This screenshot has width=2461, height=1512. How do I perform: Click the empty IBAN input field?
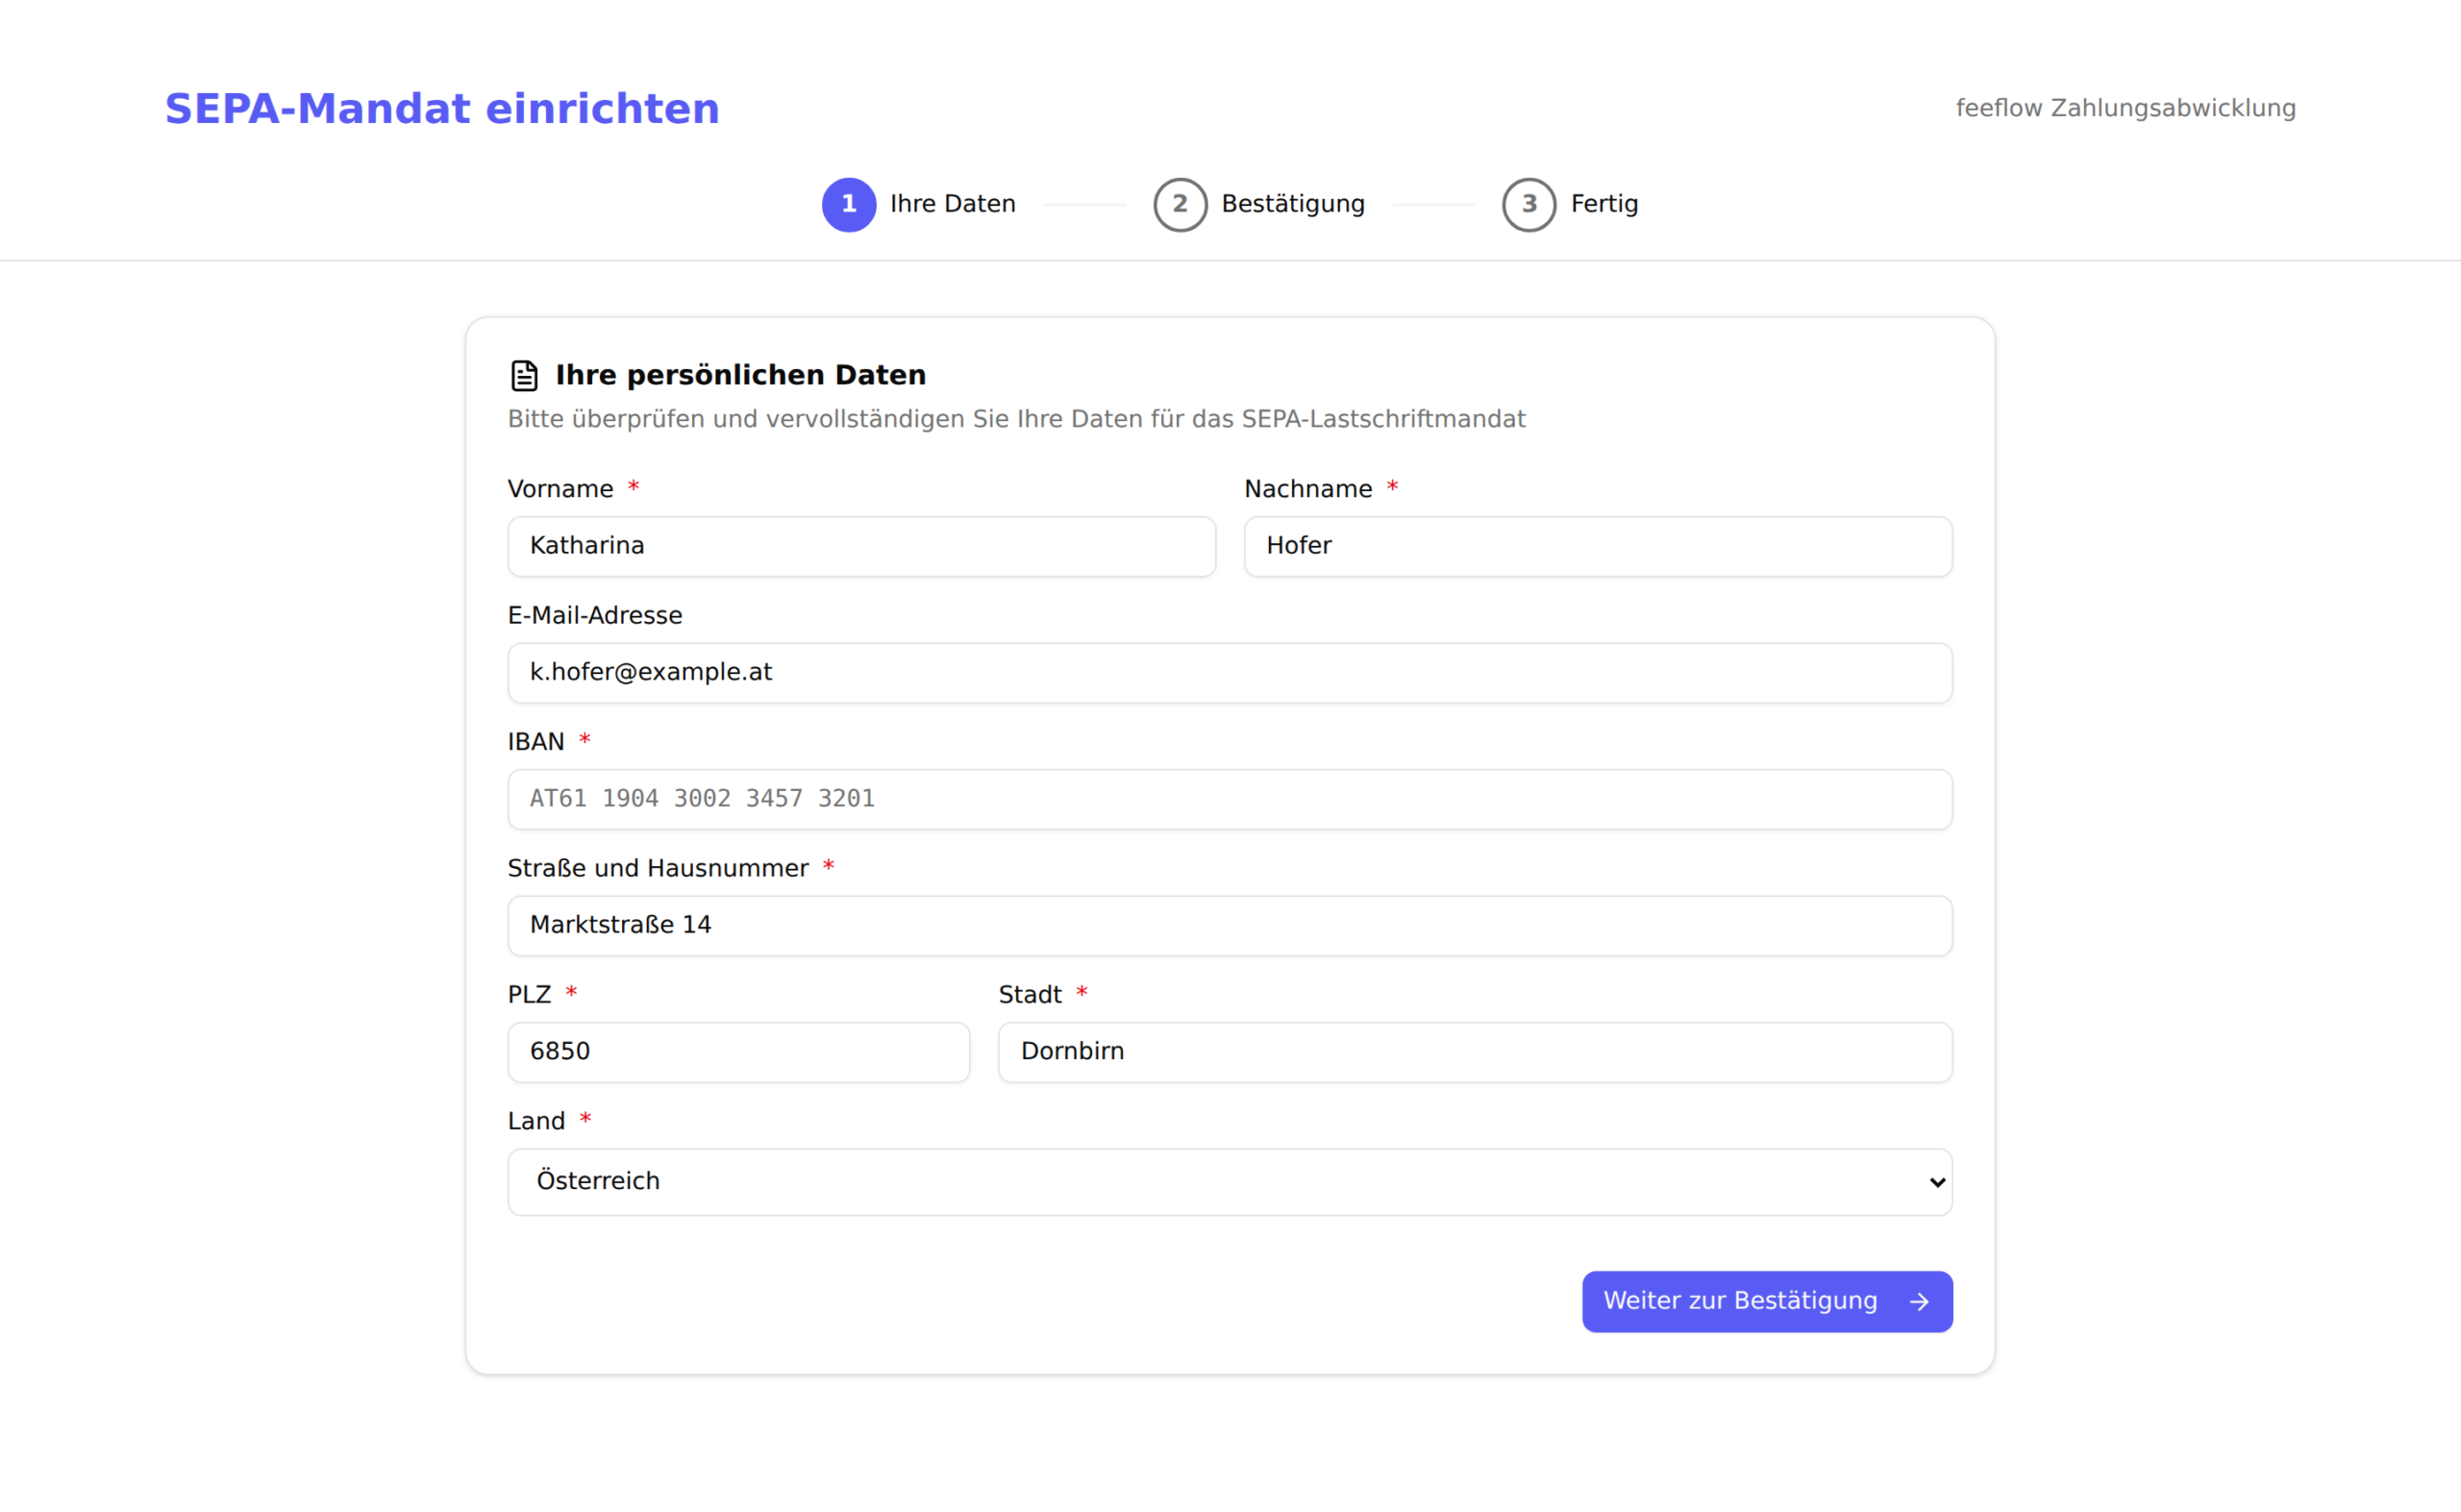point(1230,800)
